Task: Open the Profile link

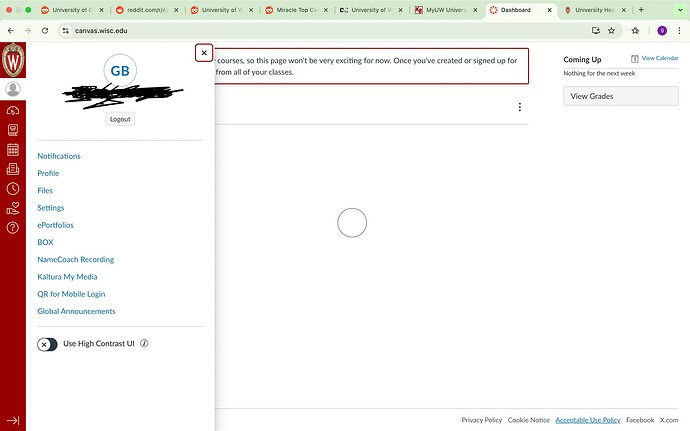Action: pos(48,173)
